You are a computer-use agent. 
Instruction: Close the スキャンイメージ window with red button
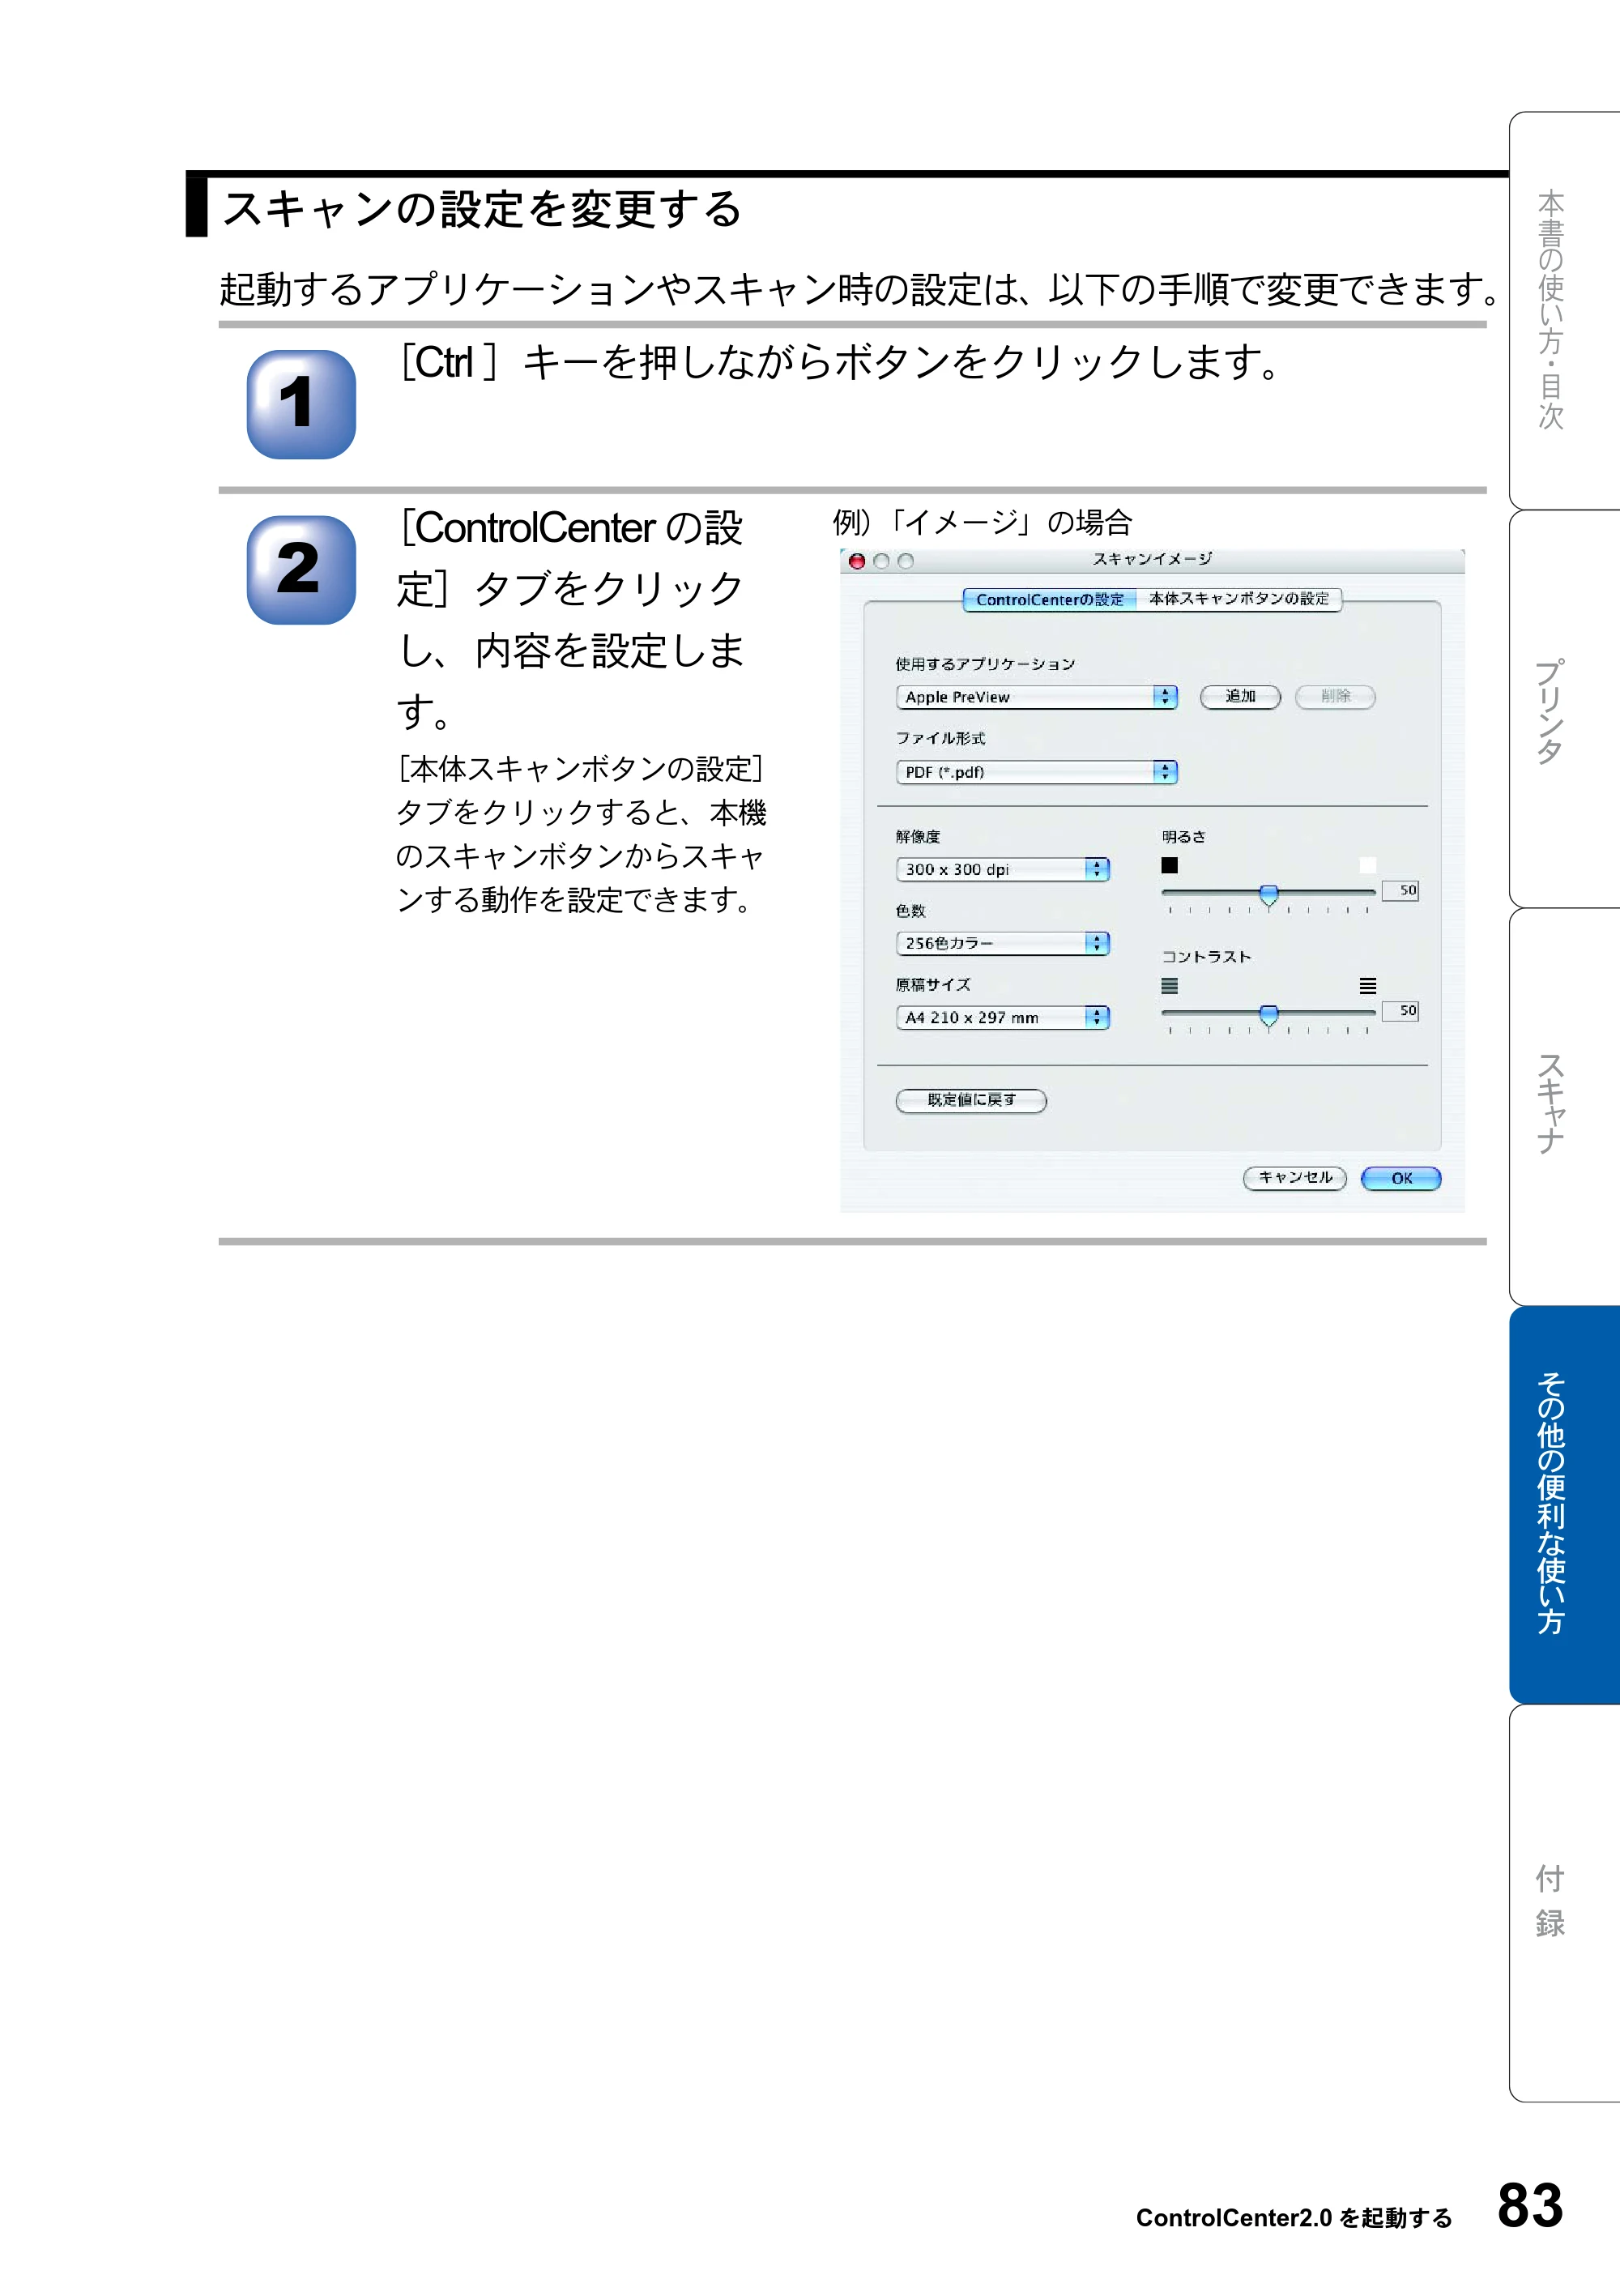click(x=857, y=561)
